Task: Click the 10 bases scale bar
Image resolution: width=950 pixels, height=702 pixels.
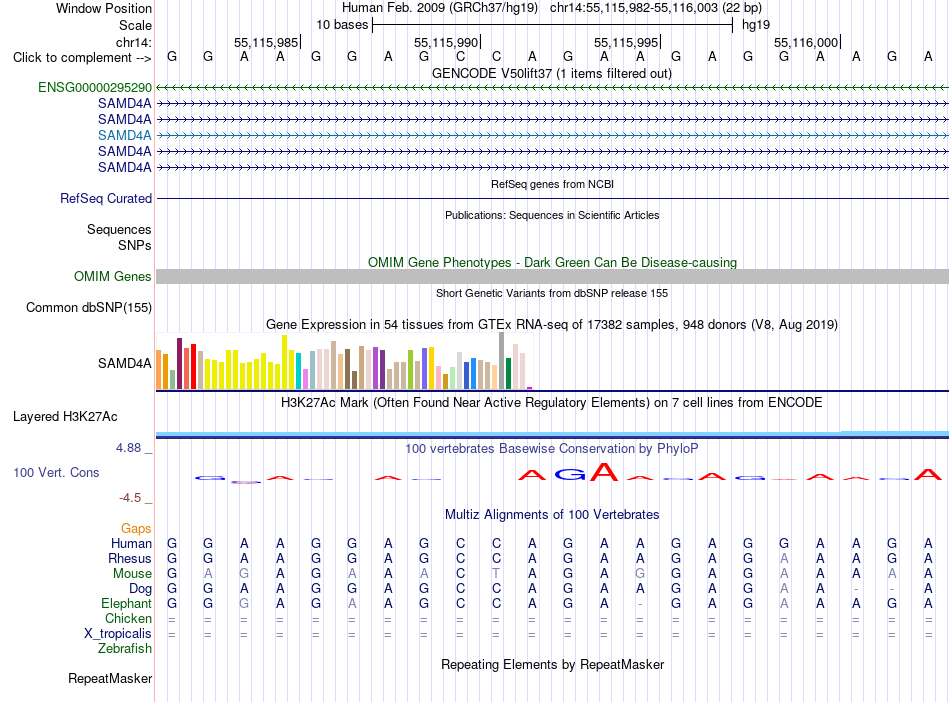Action: click(x=553, y=25)
